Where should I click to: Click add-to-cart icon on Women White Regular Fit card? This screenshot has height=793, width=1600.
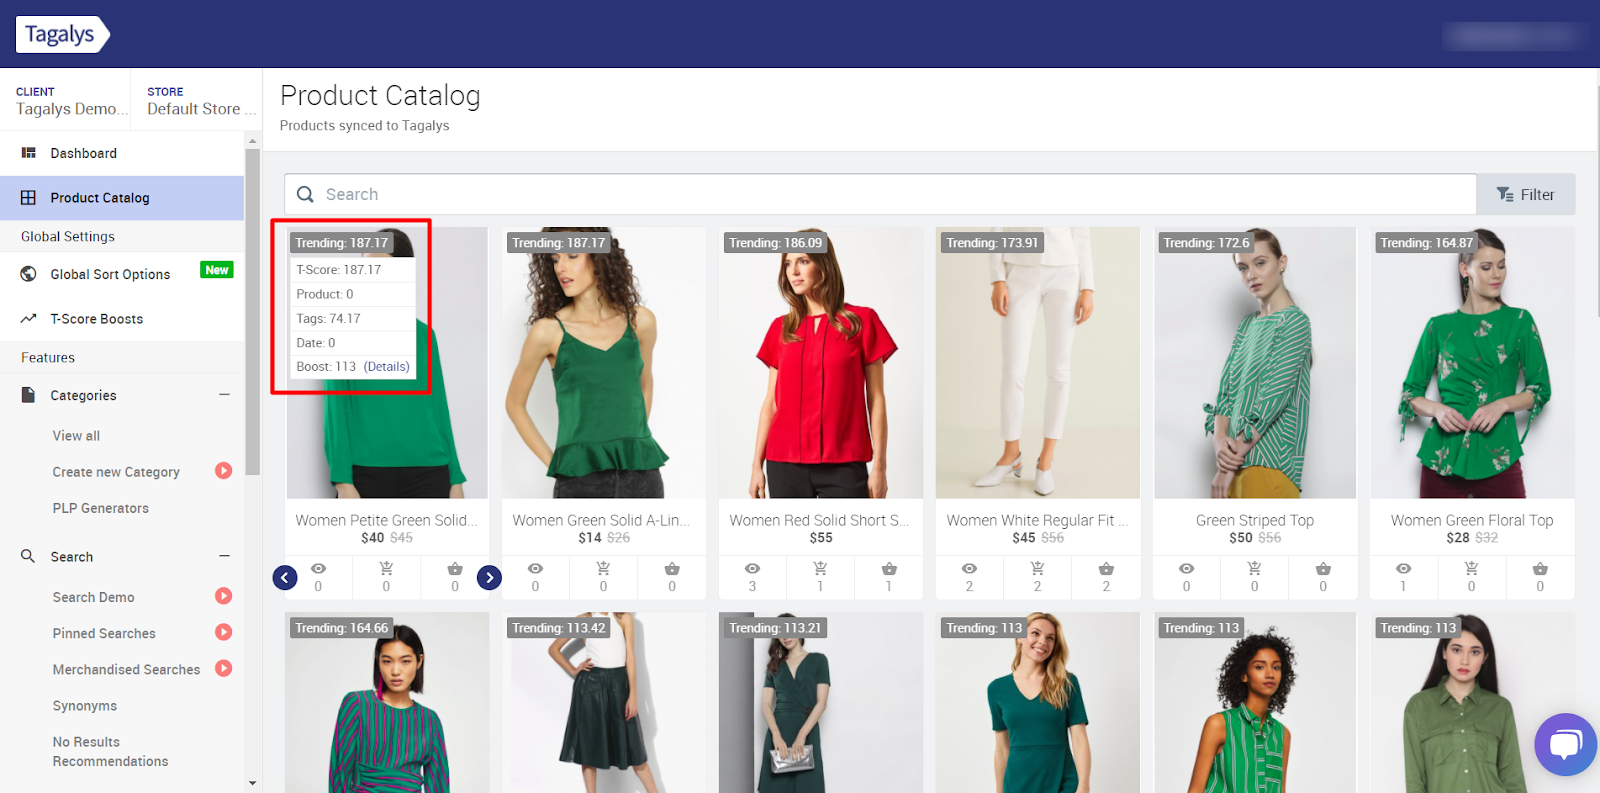click(1037, 568)
